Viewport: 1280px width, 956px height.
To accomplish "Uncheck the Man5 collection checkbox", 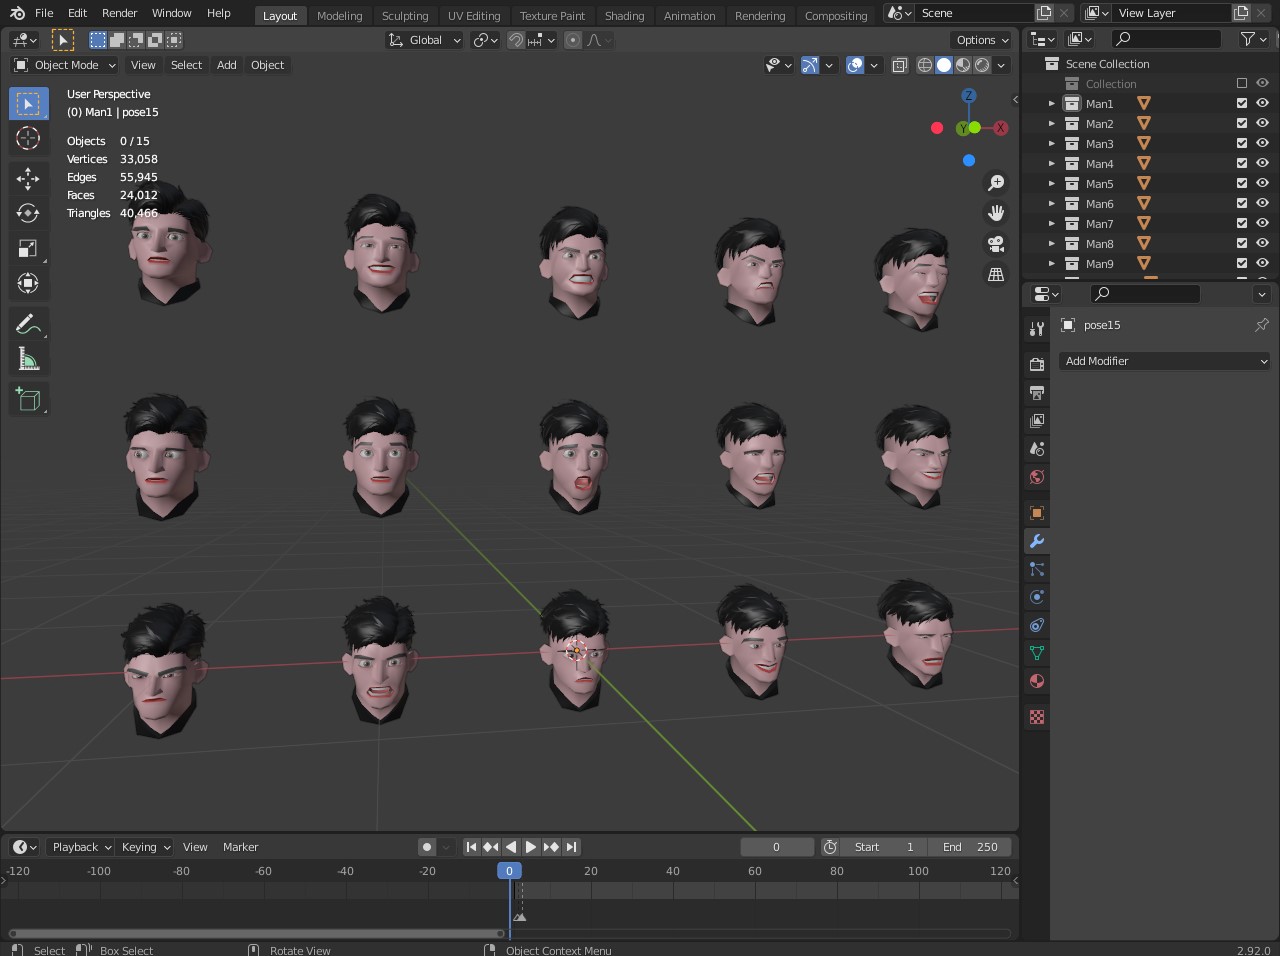I will (1242, 183).
